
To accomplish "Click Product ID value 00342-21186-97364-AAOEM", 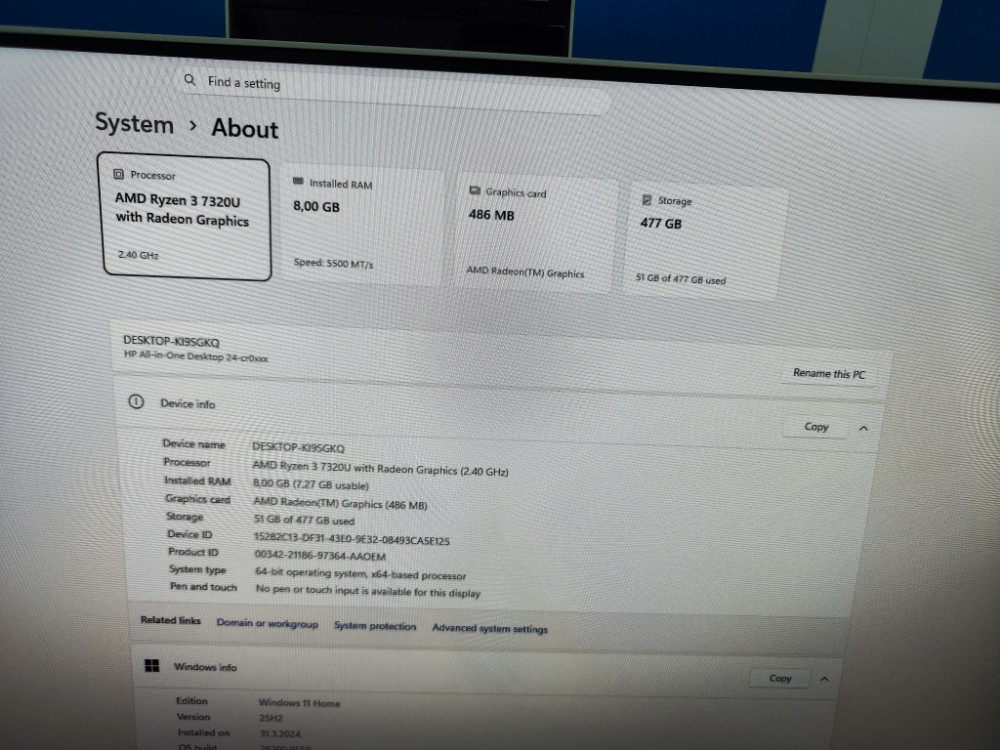I will click(320, 555).
